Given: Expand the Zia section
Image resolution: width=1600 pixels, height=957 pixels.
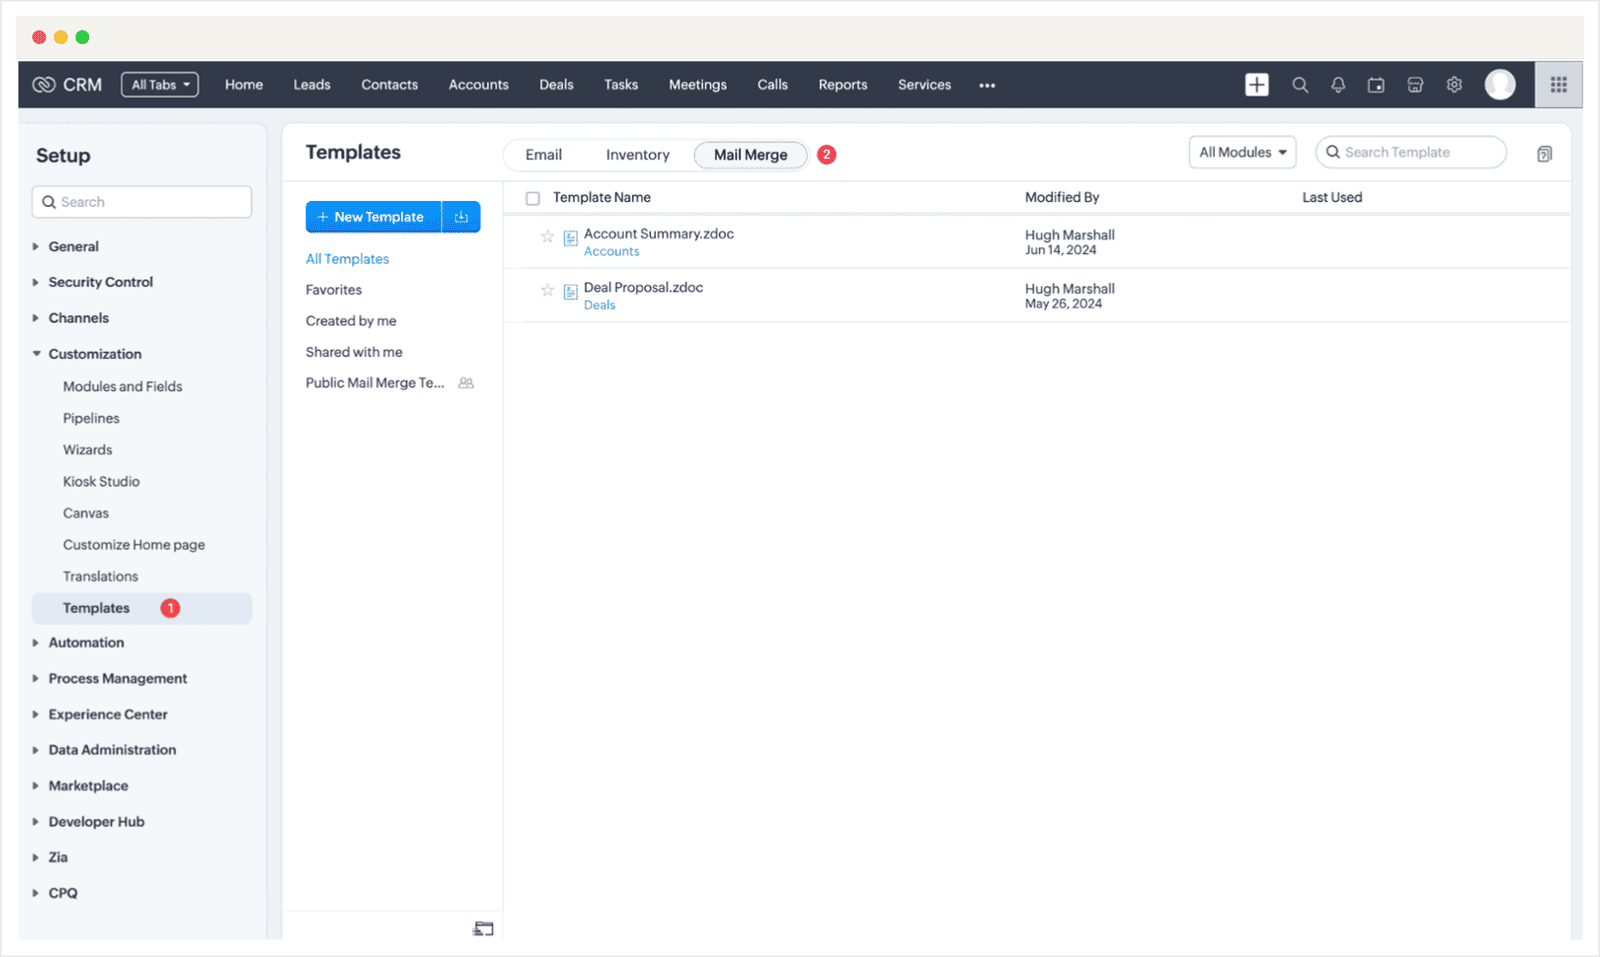Looking at the screenshot, I should coord(36,858).
